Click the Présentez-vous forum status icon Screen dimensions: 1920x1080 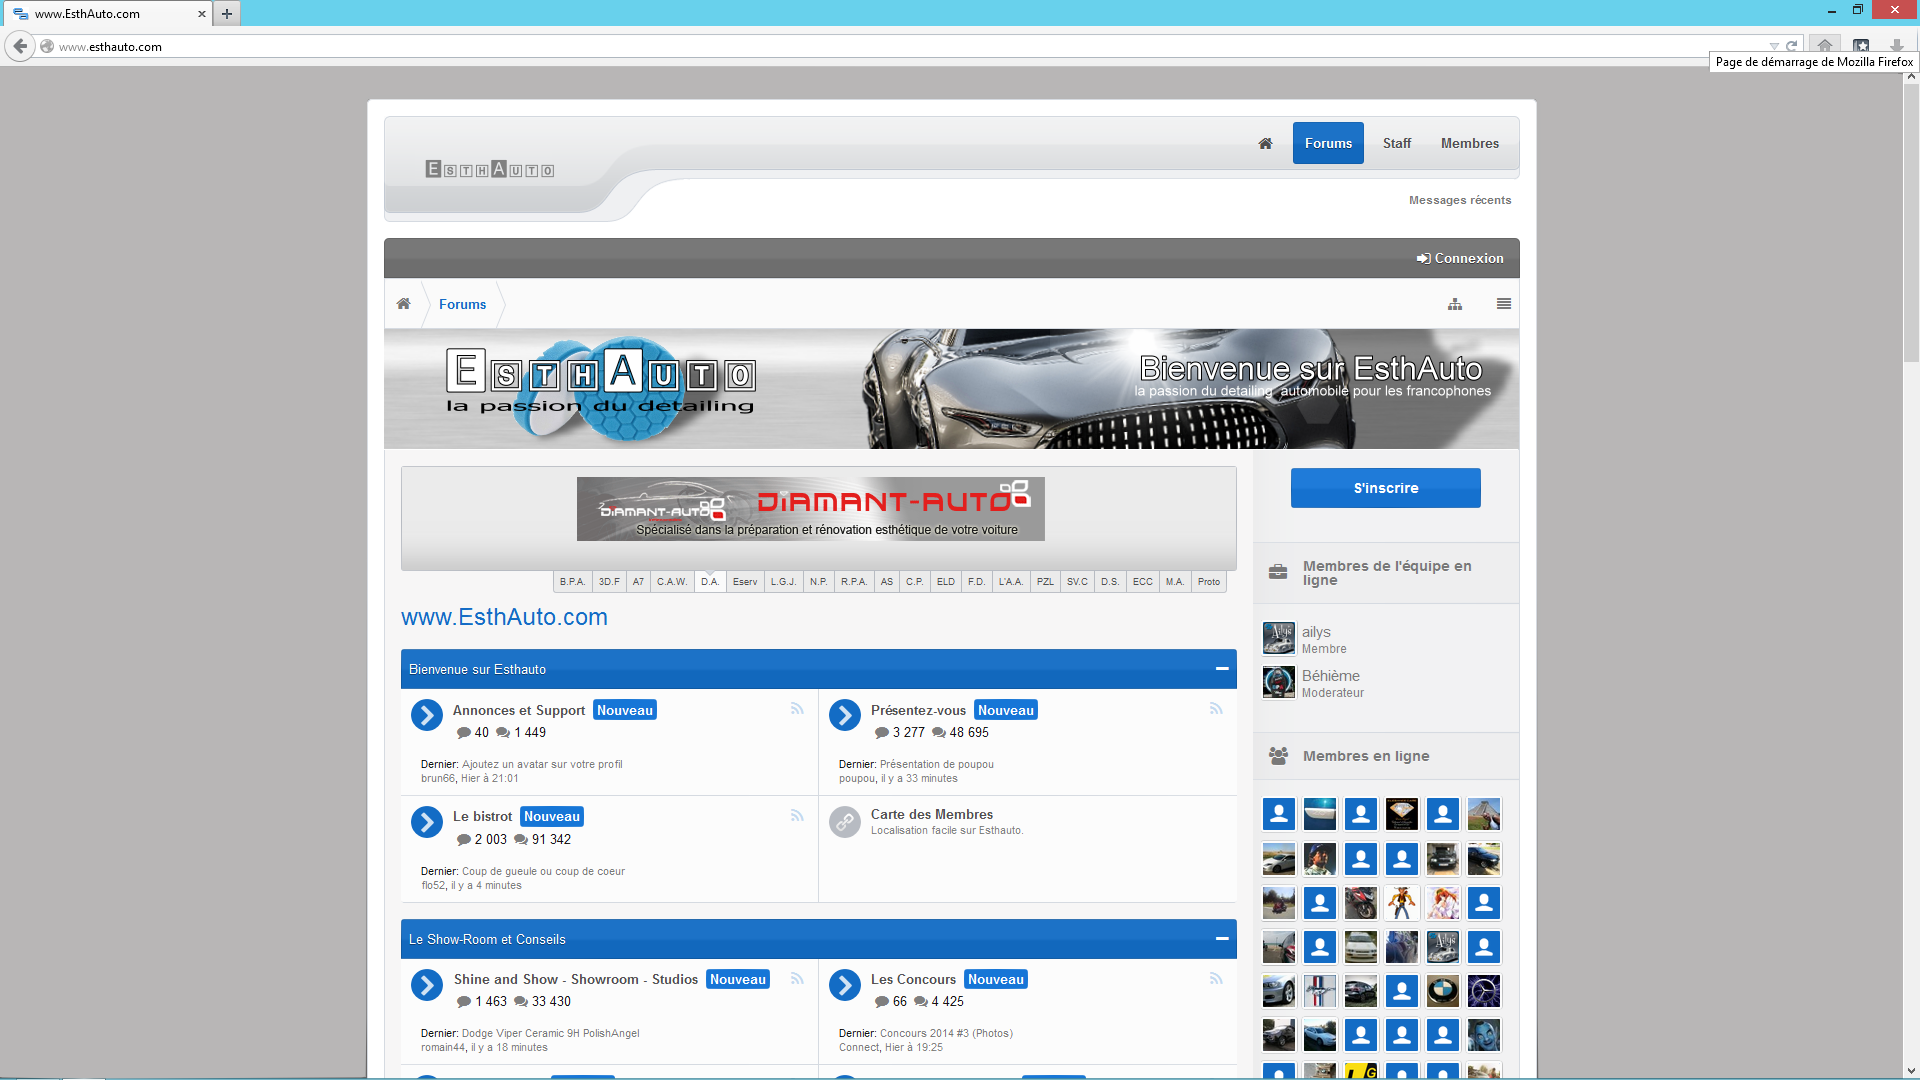pos(845,715)
